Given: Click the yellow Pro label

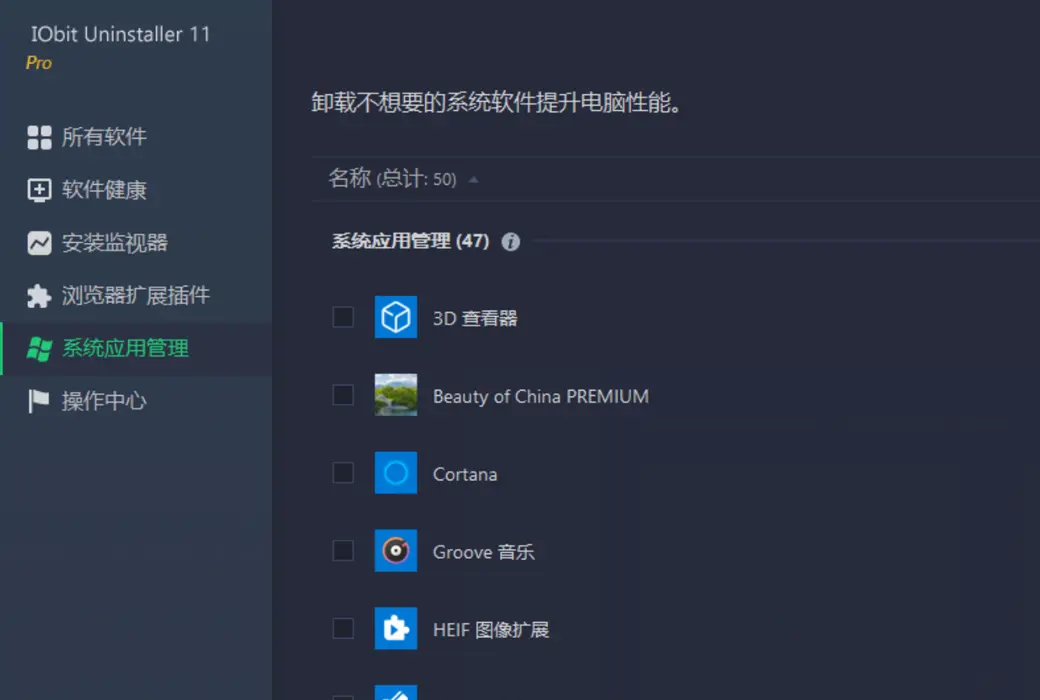Looking at the screenshot, I should (38, 63).
